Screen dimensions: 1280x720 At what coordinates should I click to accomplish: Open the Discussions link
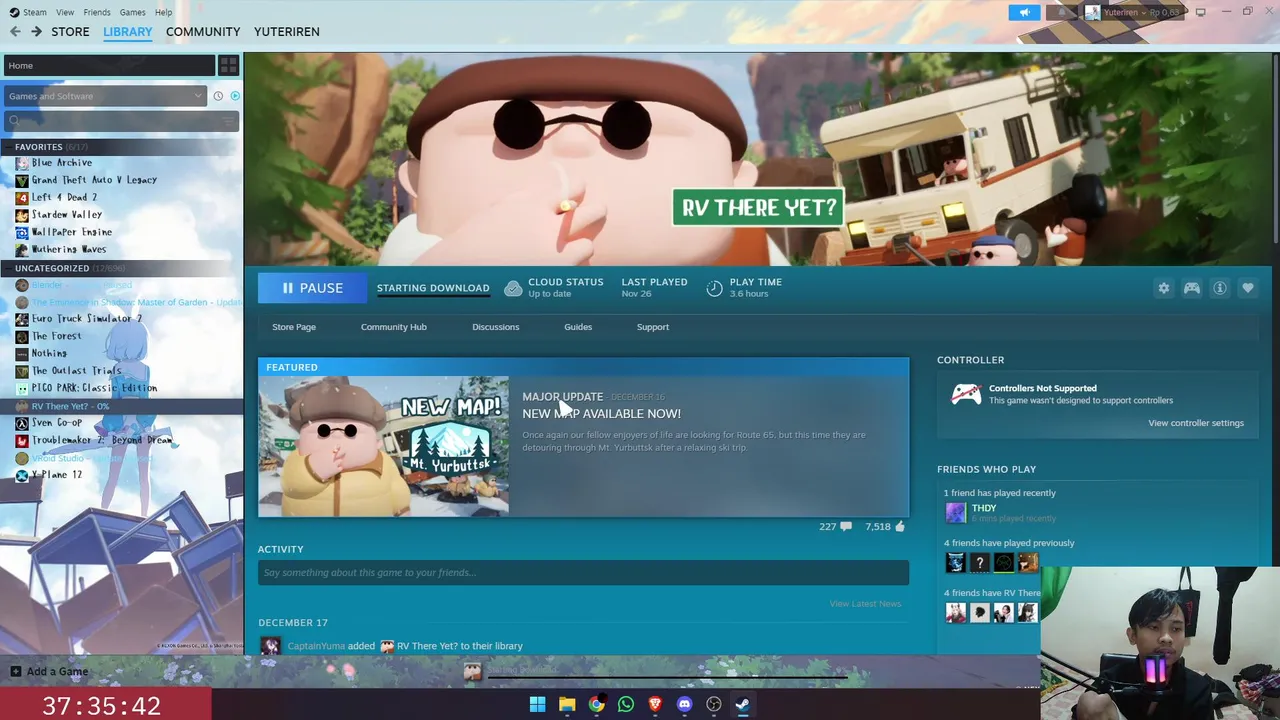tap(496, 327)
